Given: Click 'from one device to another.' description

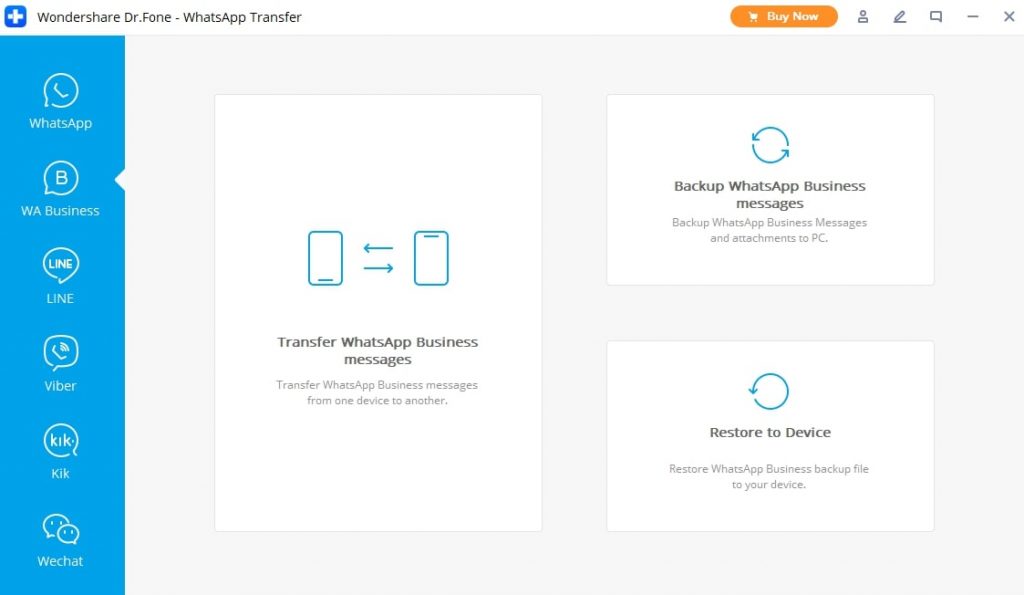Looking at the screenshot, I should click(x=377, y=401).
